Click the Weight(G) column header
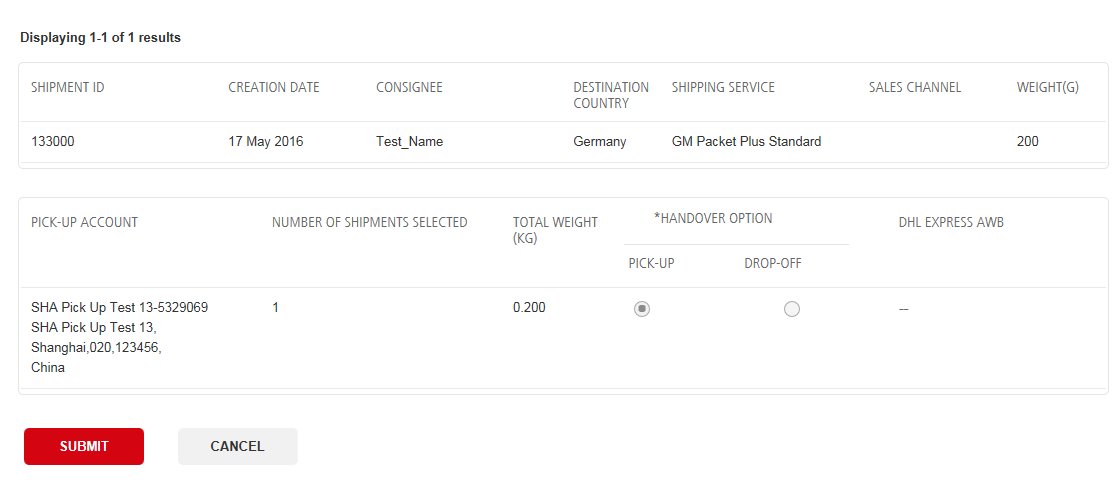This screenshot has width=1114, height=493. point(1048,88)
